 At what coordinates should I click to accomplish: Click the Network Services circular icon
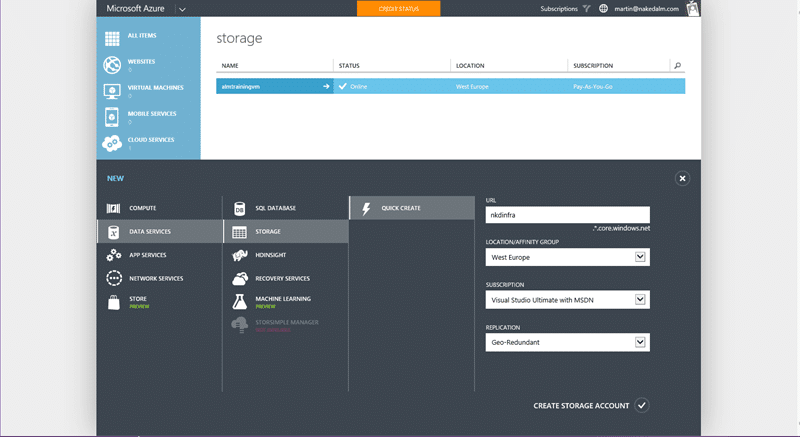point(114,278)
